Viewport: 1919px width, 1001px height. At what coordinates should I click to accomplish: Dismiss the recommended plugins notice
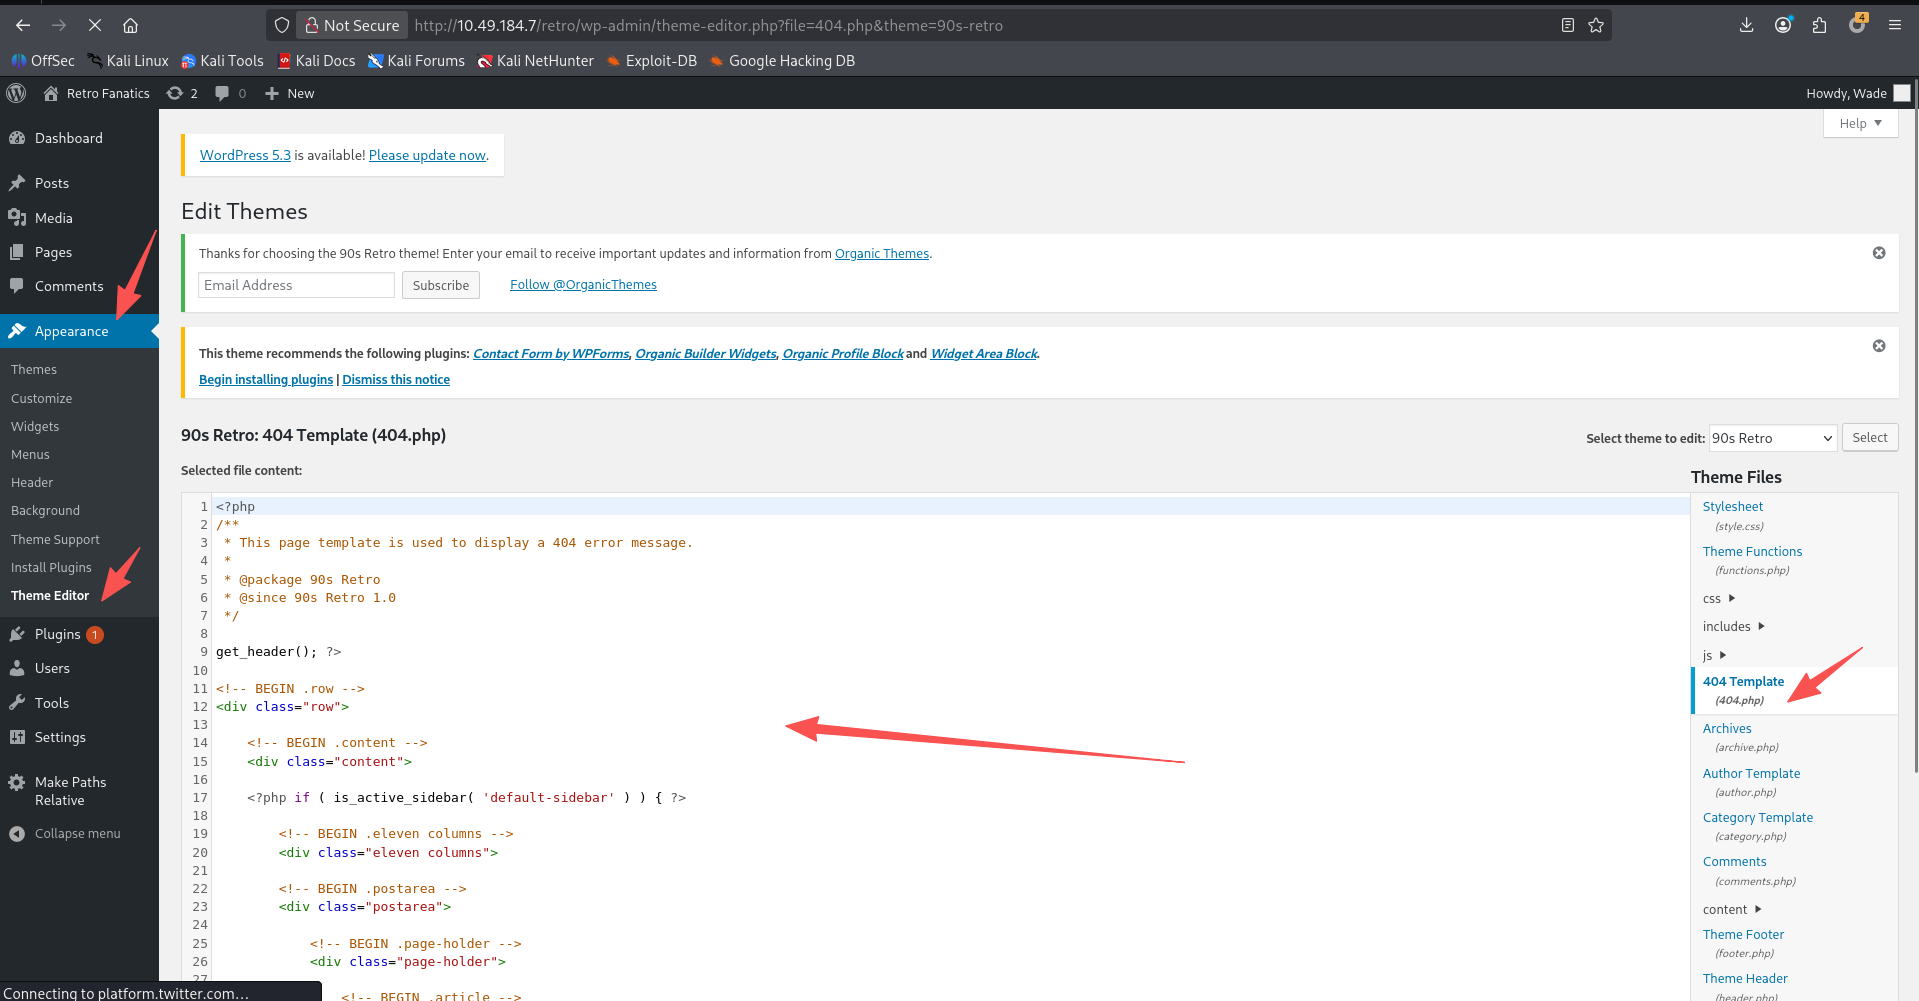[x=1878, y=346]
